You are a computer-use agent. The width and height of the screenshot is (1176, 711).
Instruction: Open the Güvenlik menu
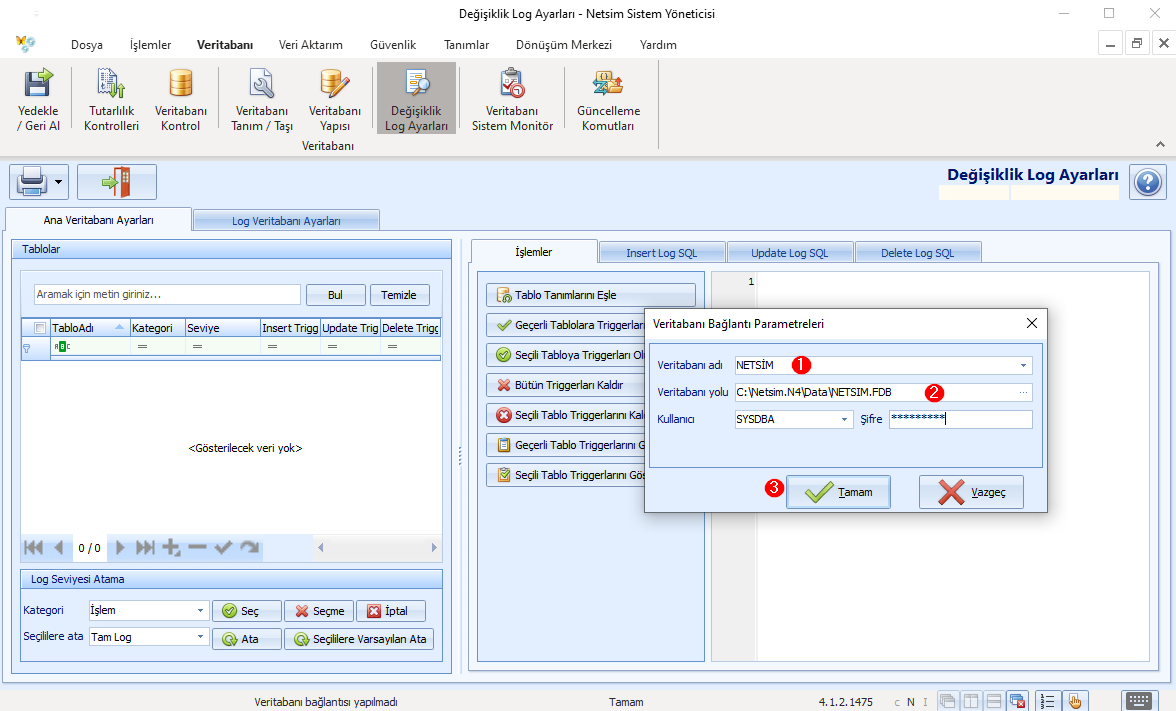click(x=393, y=45)
